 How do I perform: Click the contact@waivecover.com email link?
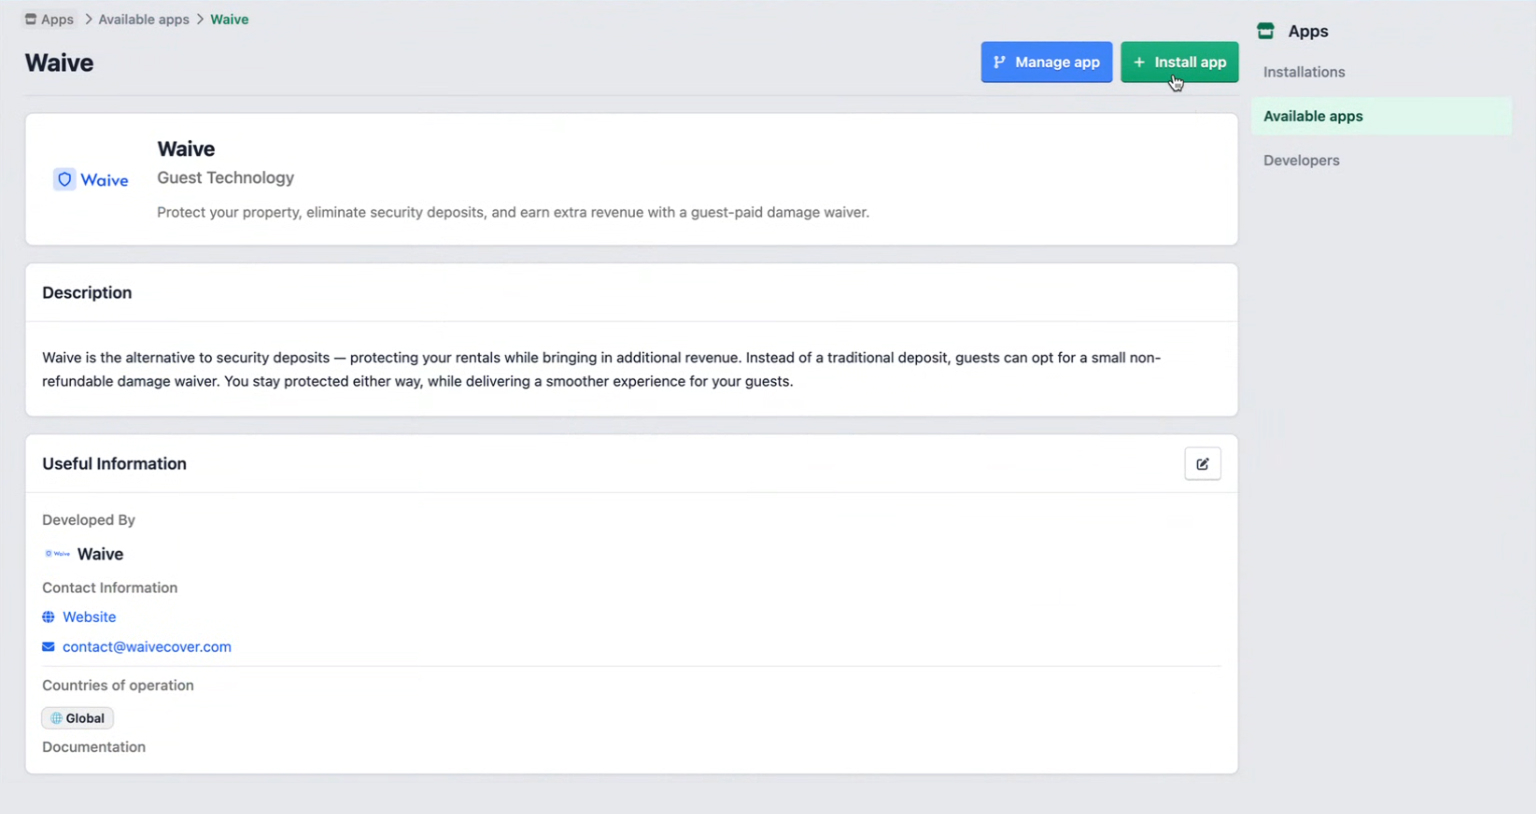tap(147, 647)
